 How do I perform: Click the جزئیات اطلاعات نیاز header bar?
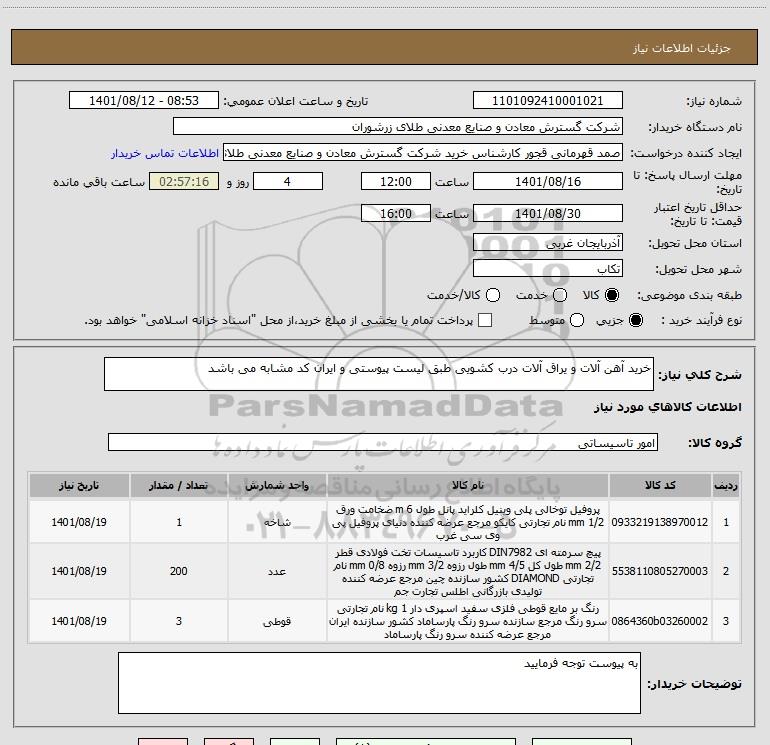click(385, 47)
